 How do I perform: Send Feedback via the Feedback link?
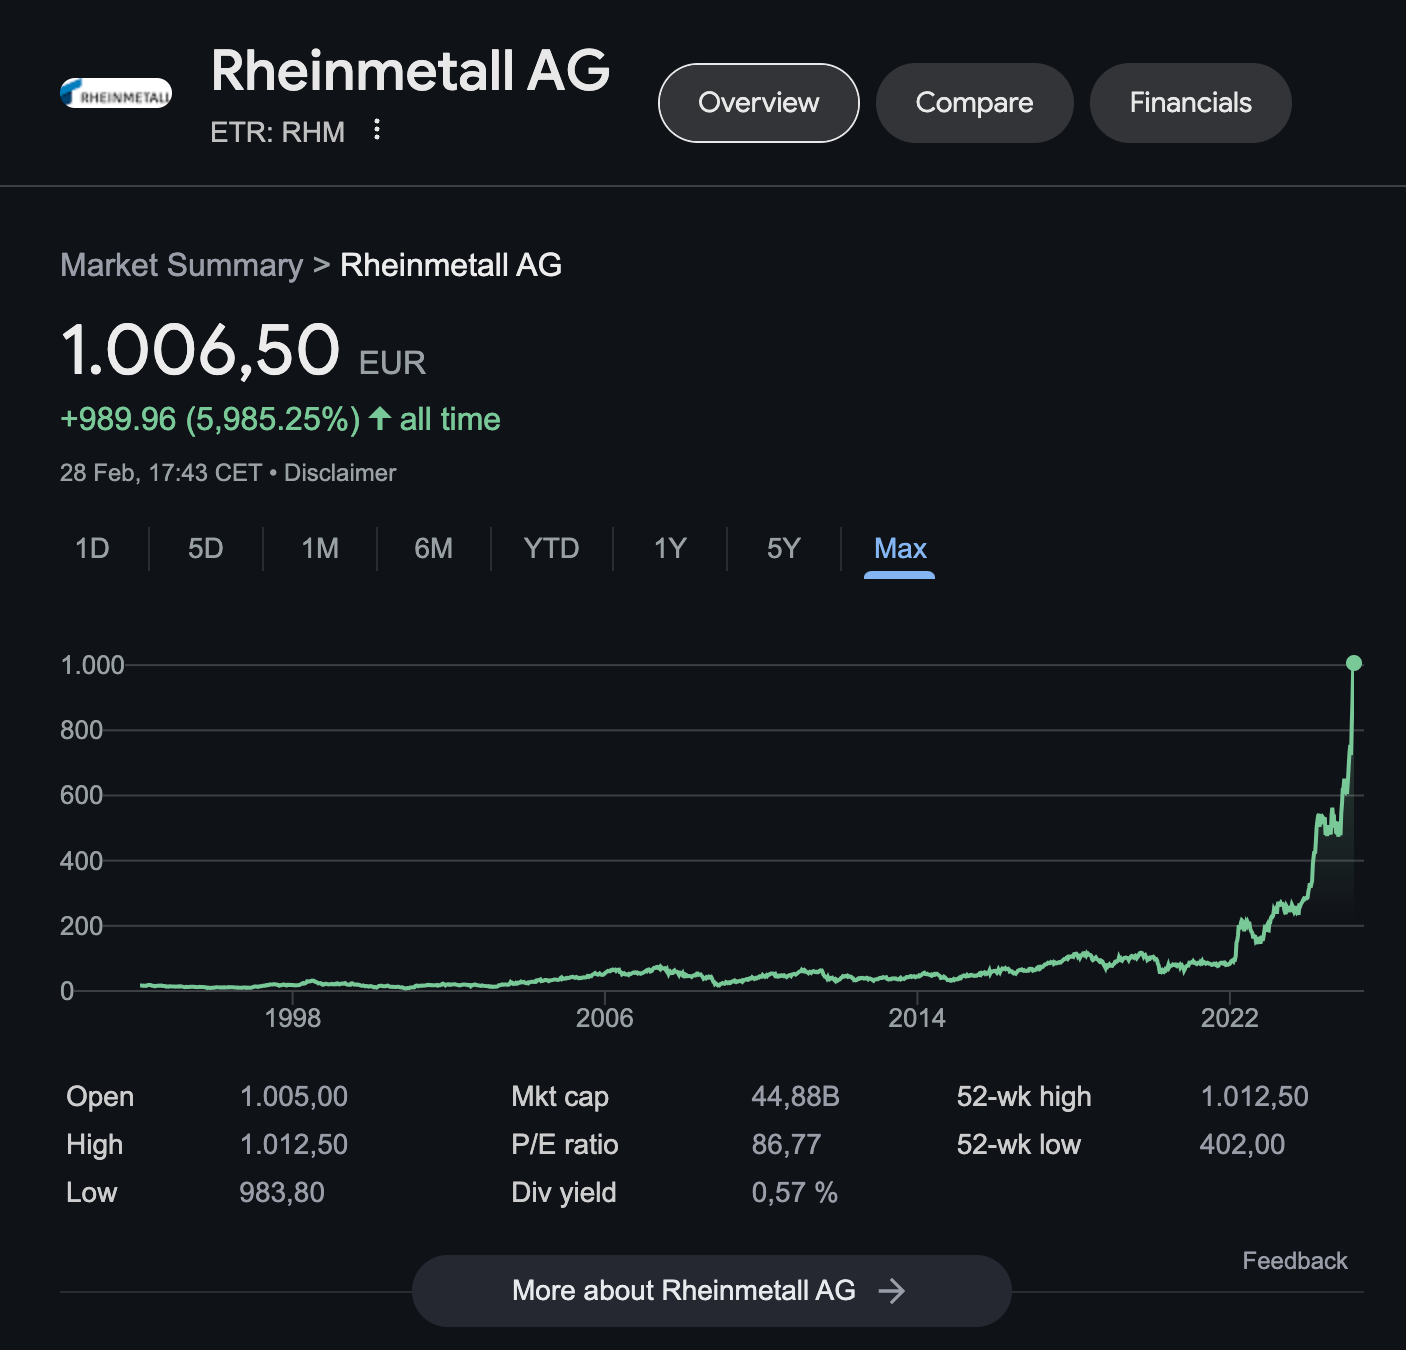[1295, 1261]
